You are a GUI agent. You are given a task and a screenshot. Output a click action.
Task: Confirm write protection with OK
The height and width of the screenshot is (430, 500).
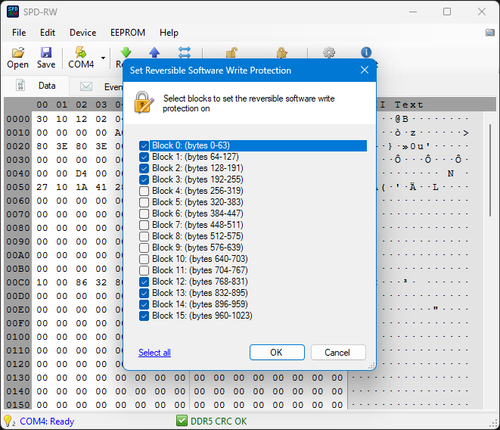(x=277, y=352)
